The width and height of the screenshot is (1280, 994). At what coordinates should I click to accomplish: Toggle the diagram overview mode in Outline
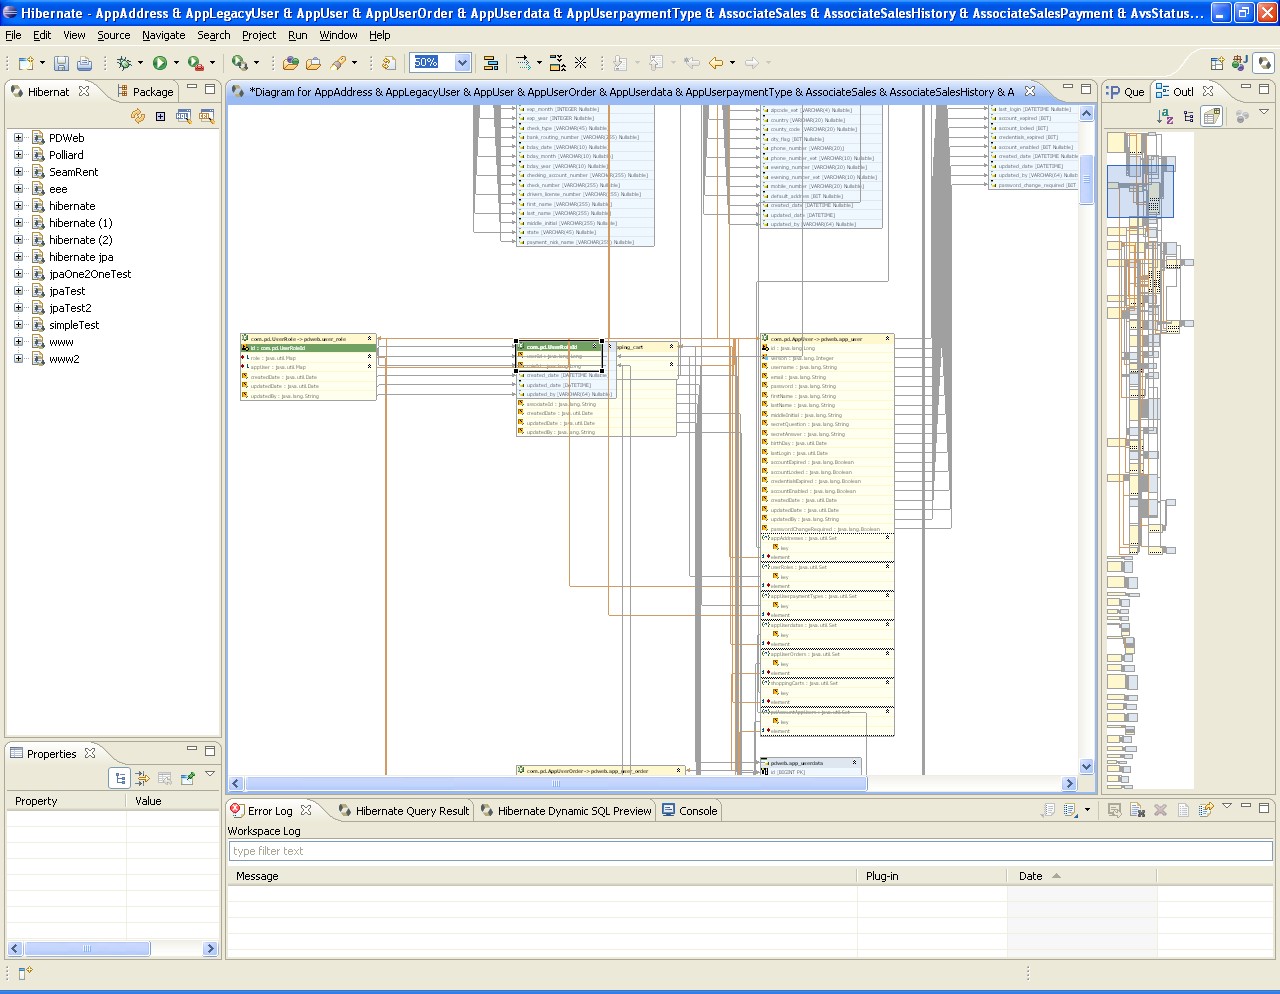tap(1212, 116)
